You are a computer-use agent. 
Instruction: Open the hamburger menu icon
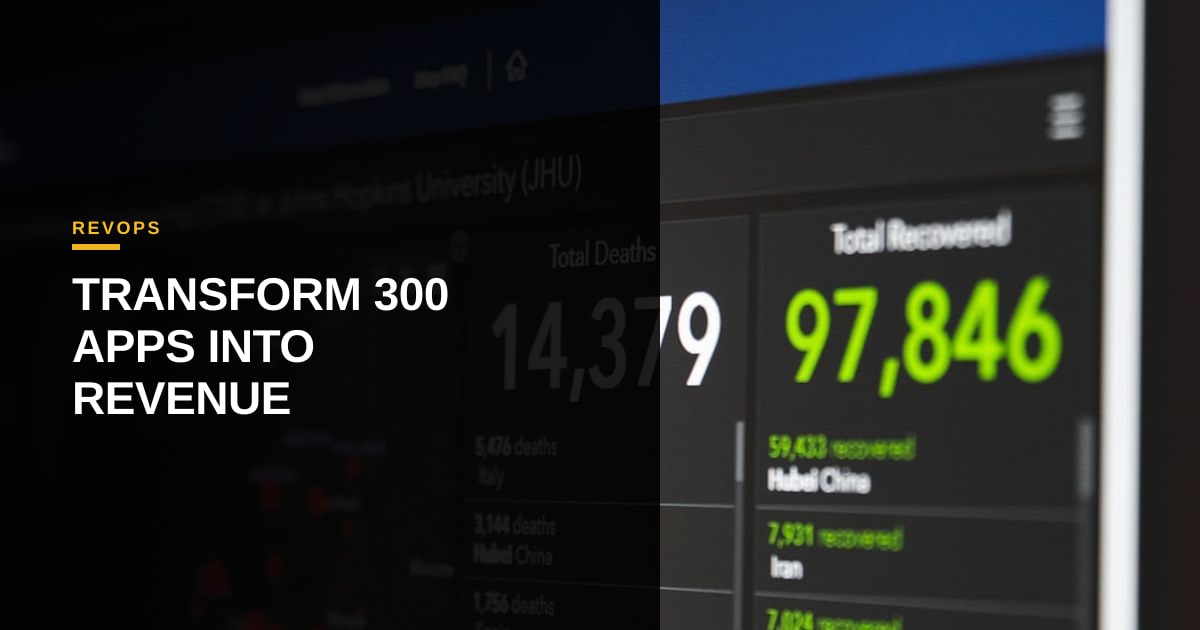coord(1065,117)
